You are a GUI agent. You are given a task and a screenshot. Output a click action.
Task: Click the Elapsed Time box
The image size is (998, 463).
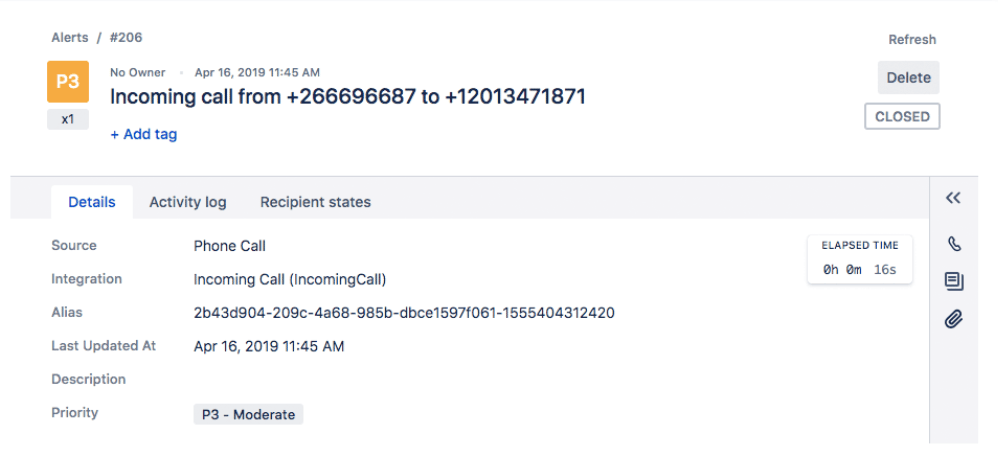pos(859,259)
